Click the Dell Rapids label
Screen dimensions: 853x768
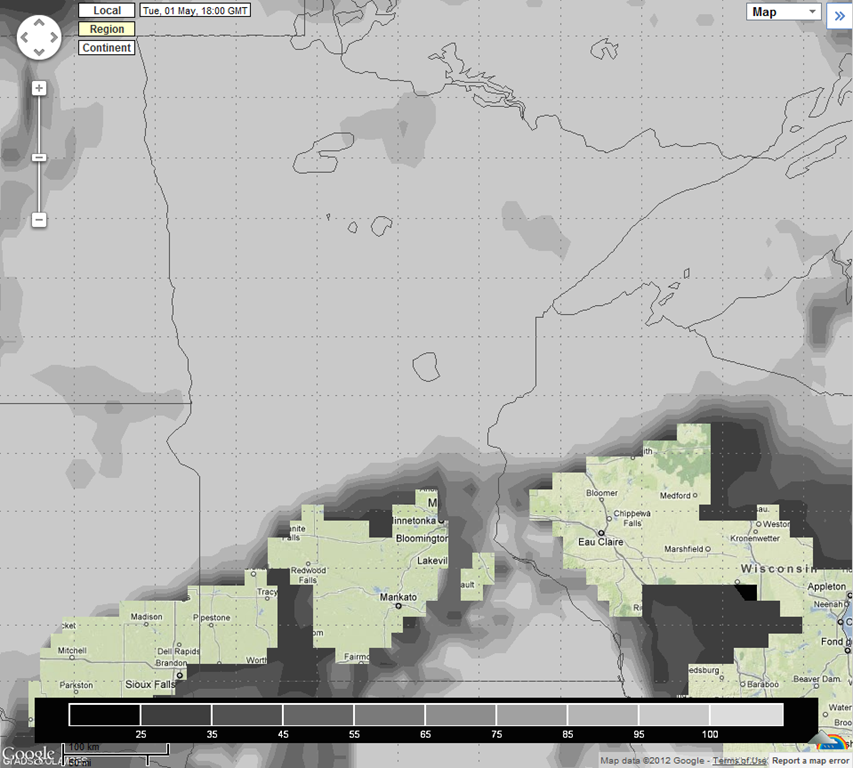tap(178, 651)
